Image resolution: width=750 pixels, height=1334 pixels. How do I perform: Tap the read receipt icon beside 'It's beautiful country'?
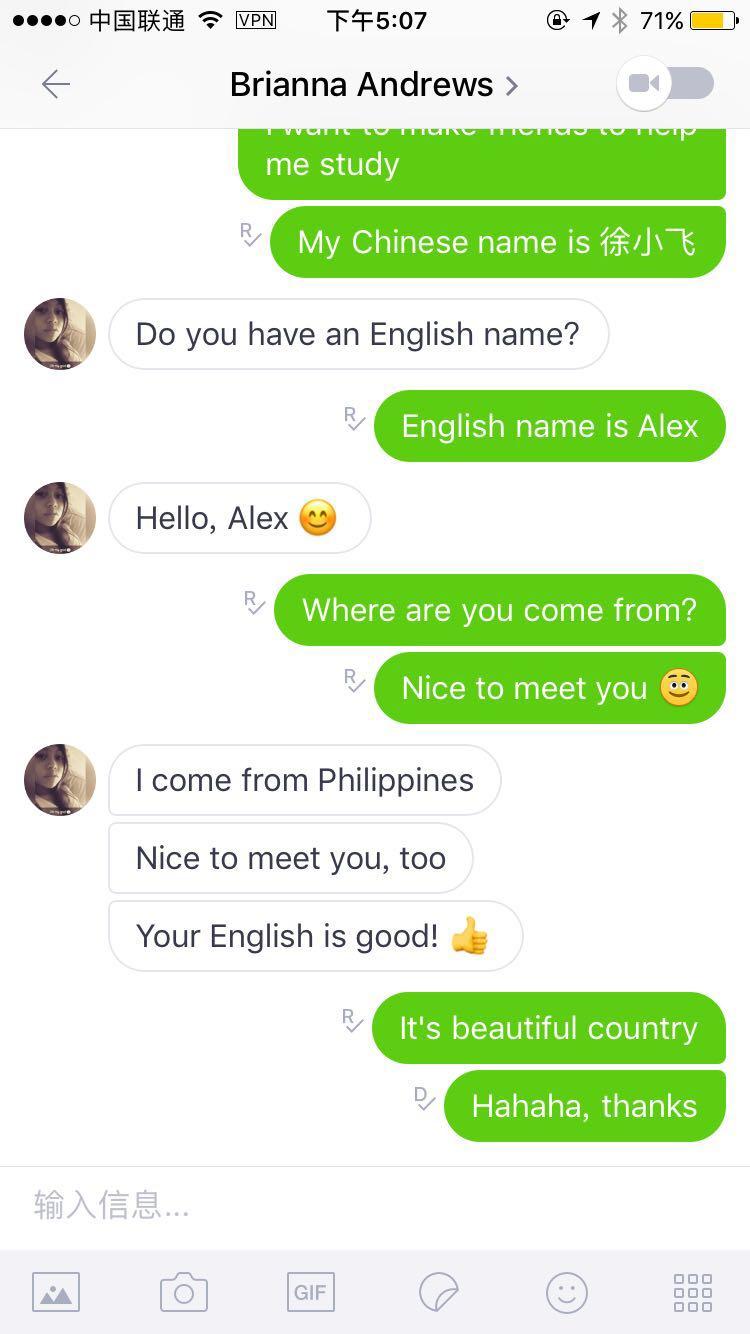coord(353,1021)
